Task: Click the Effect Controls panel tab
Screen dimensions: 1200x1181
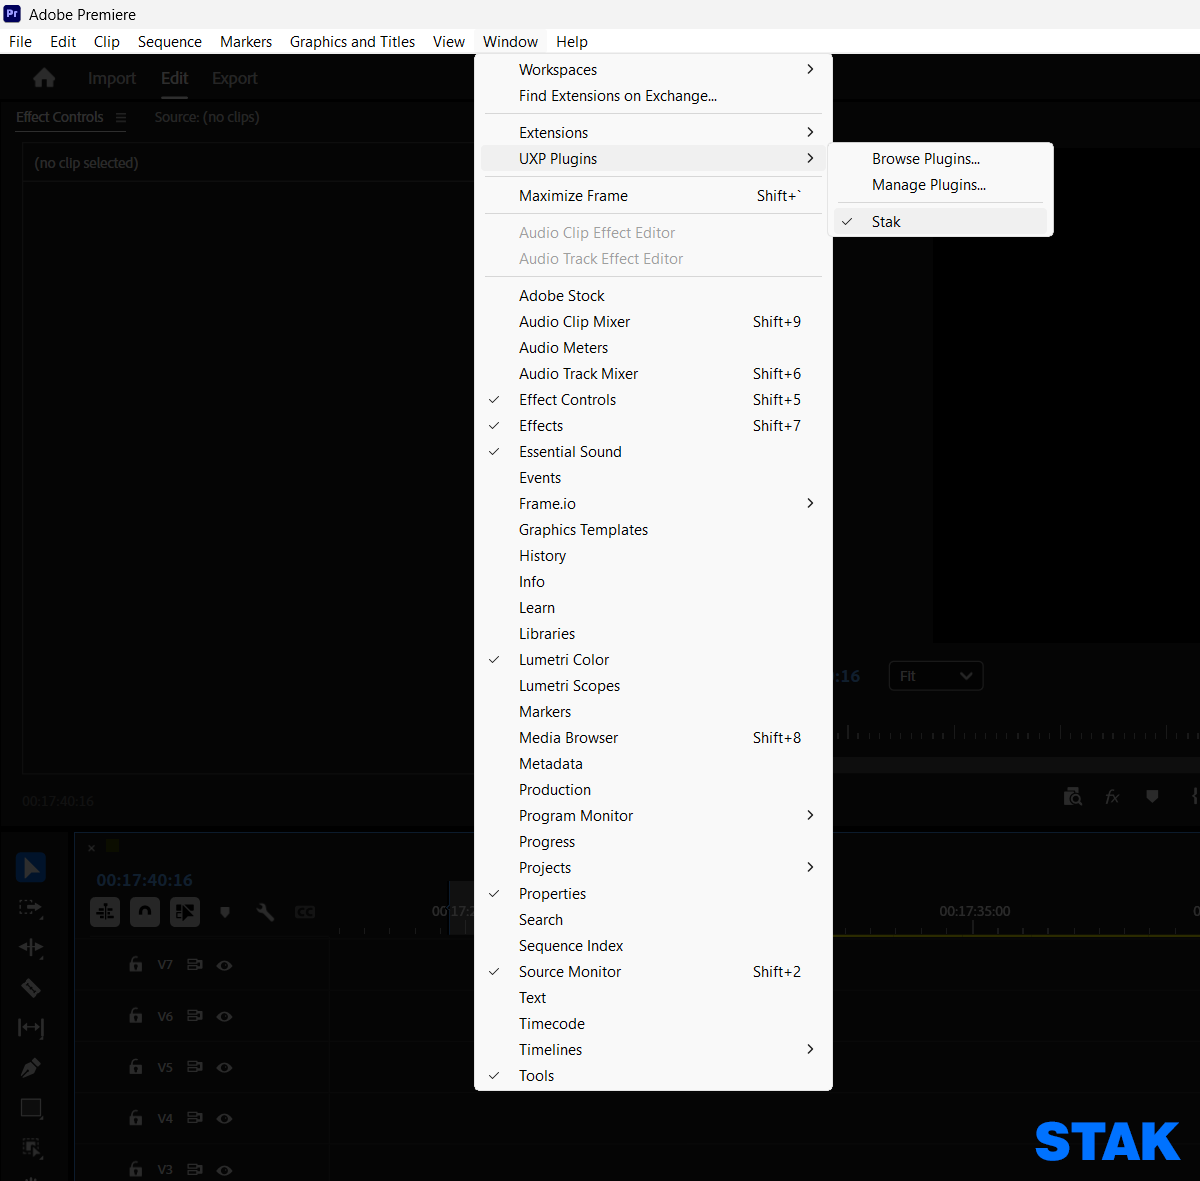Action: [60, 117]
